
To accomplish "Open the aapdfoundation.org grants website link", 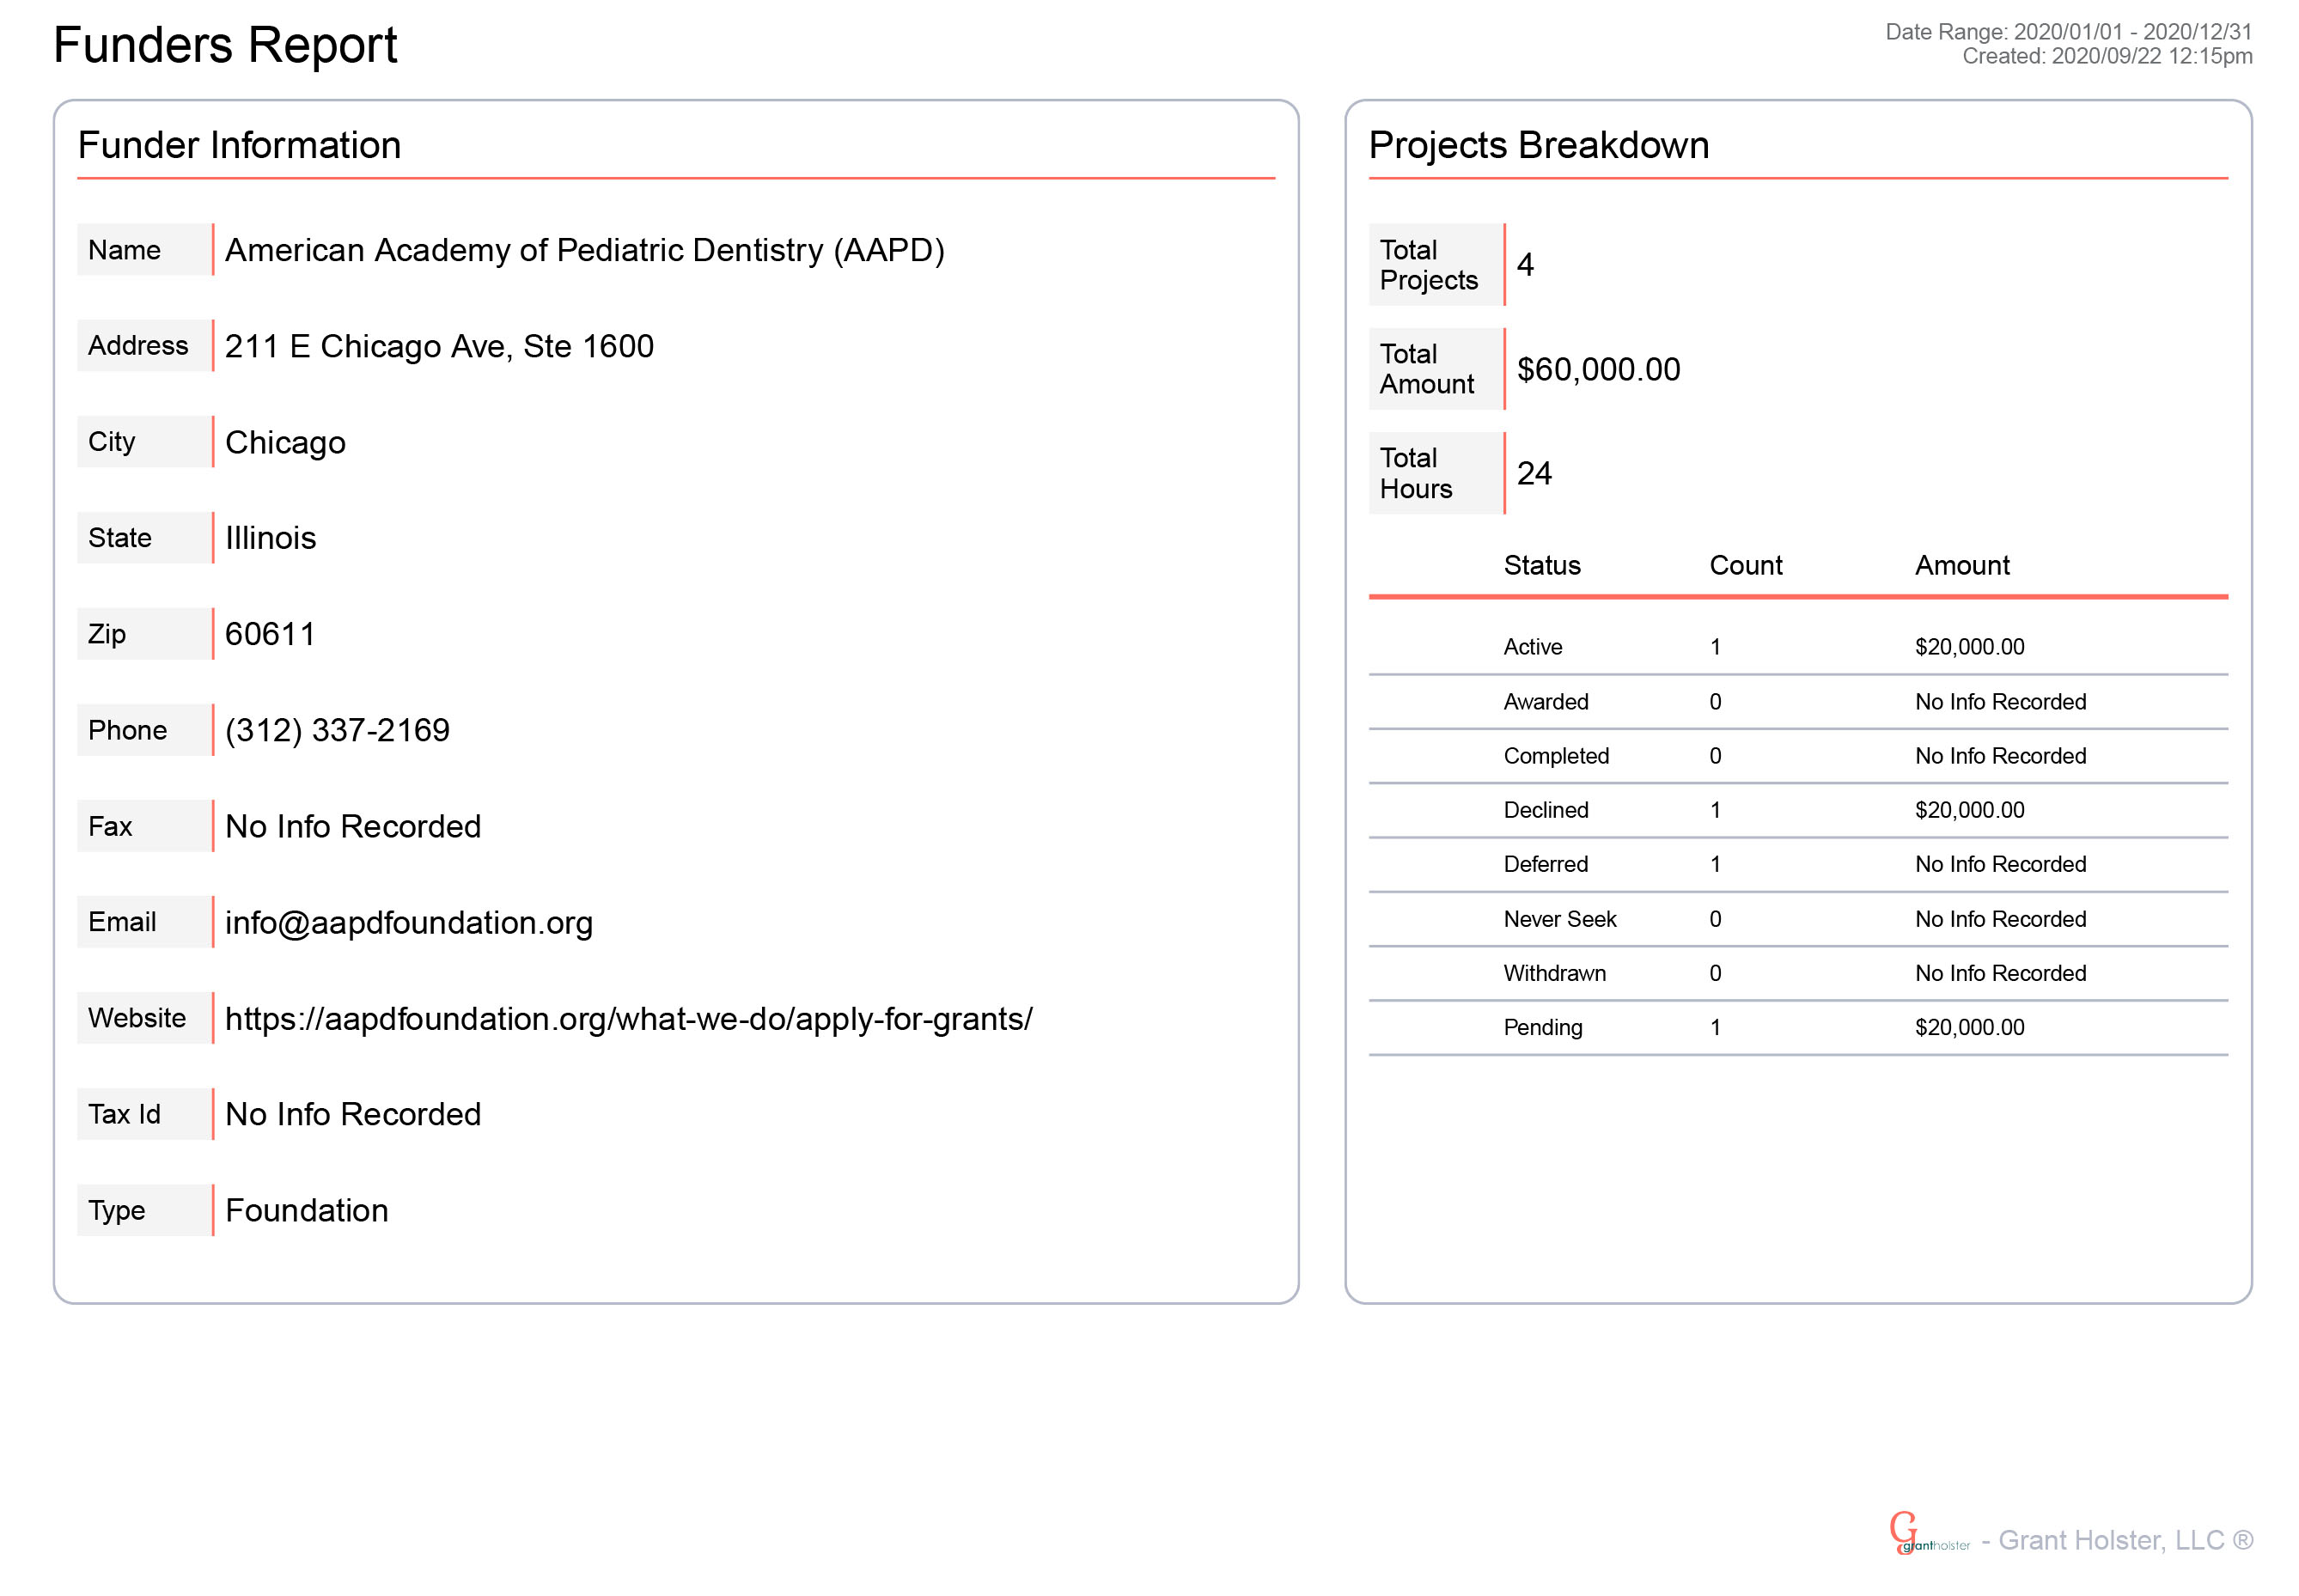I will click(628, 1018).
